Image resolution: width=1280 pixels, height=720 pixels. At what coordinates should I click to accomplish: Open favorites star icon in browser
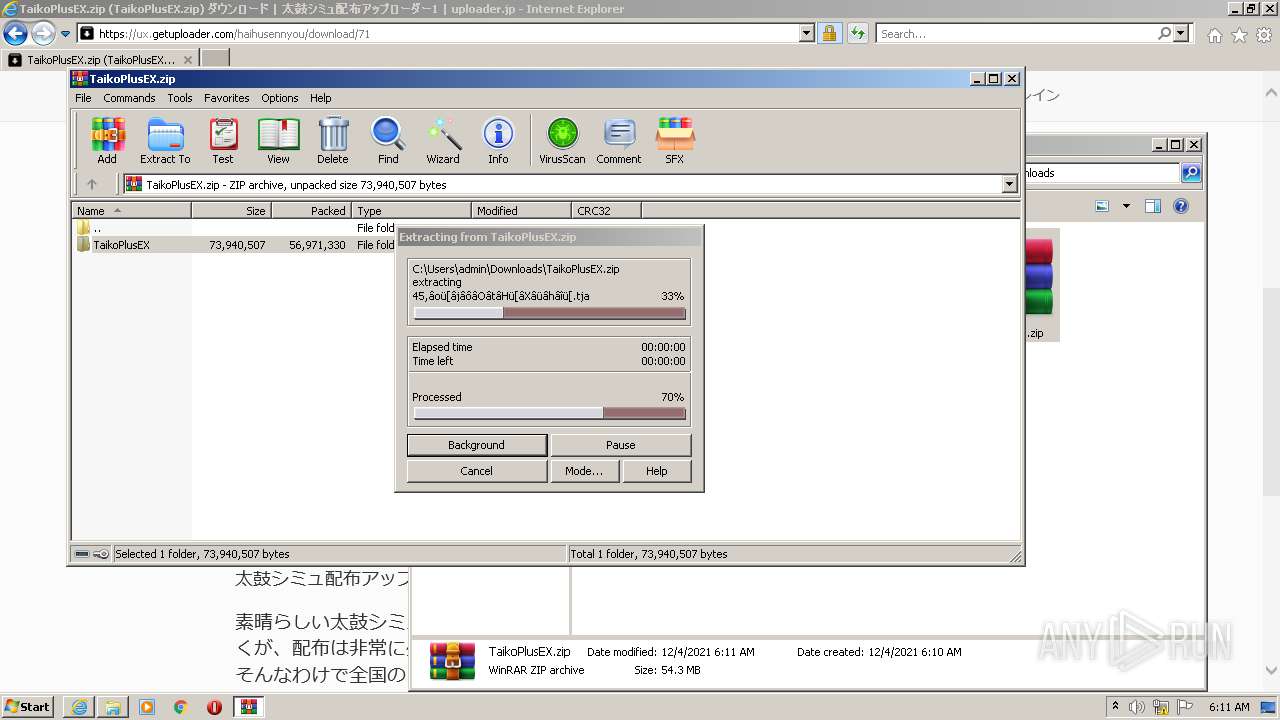click(x=1239, y=35)
